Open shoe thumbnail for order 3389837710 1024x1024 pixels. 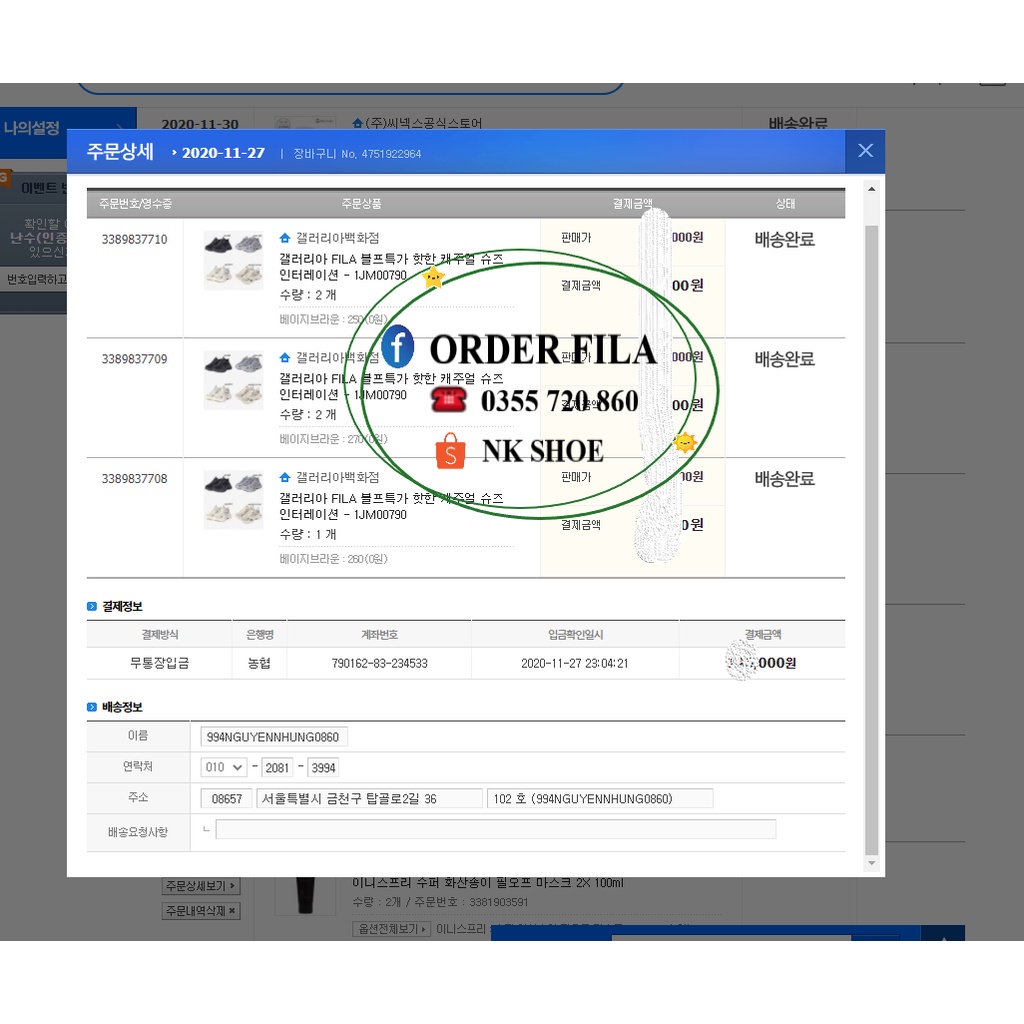233,260
